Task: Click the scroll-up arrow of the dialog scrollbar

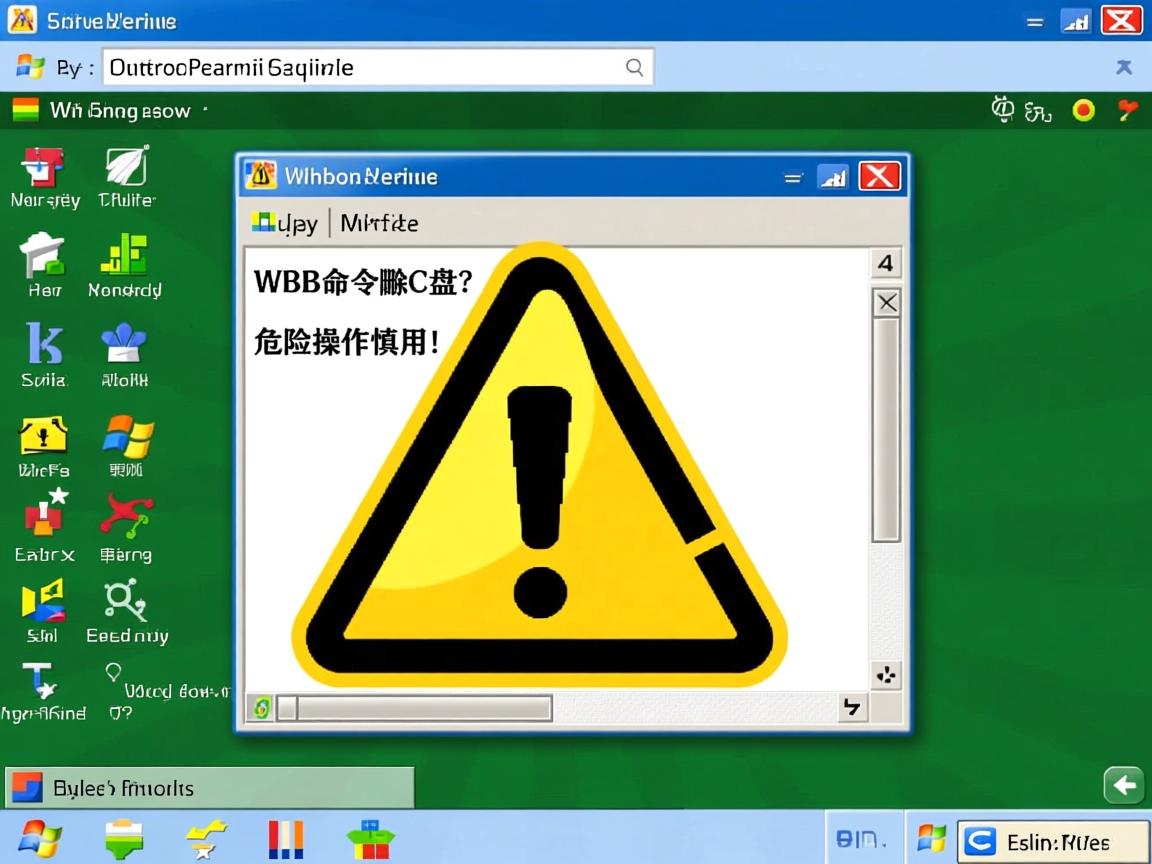Action: pos(886,263)
